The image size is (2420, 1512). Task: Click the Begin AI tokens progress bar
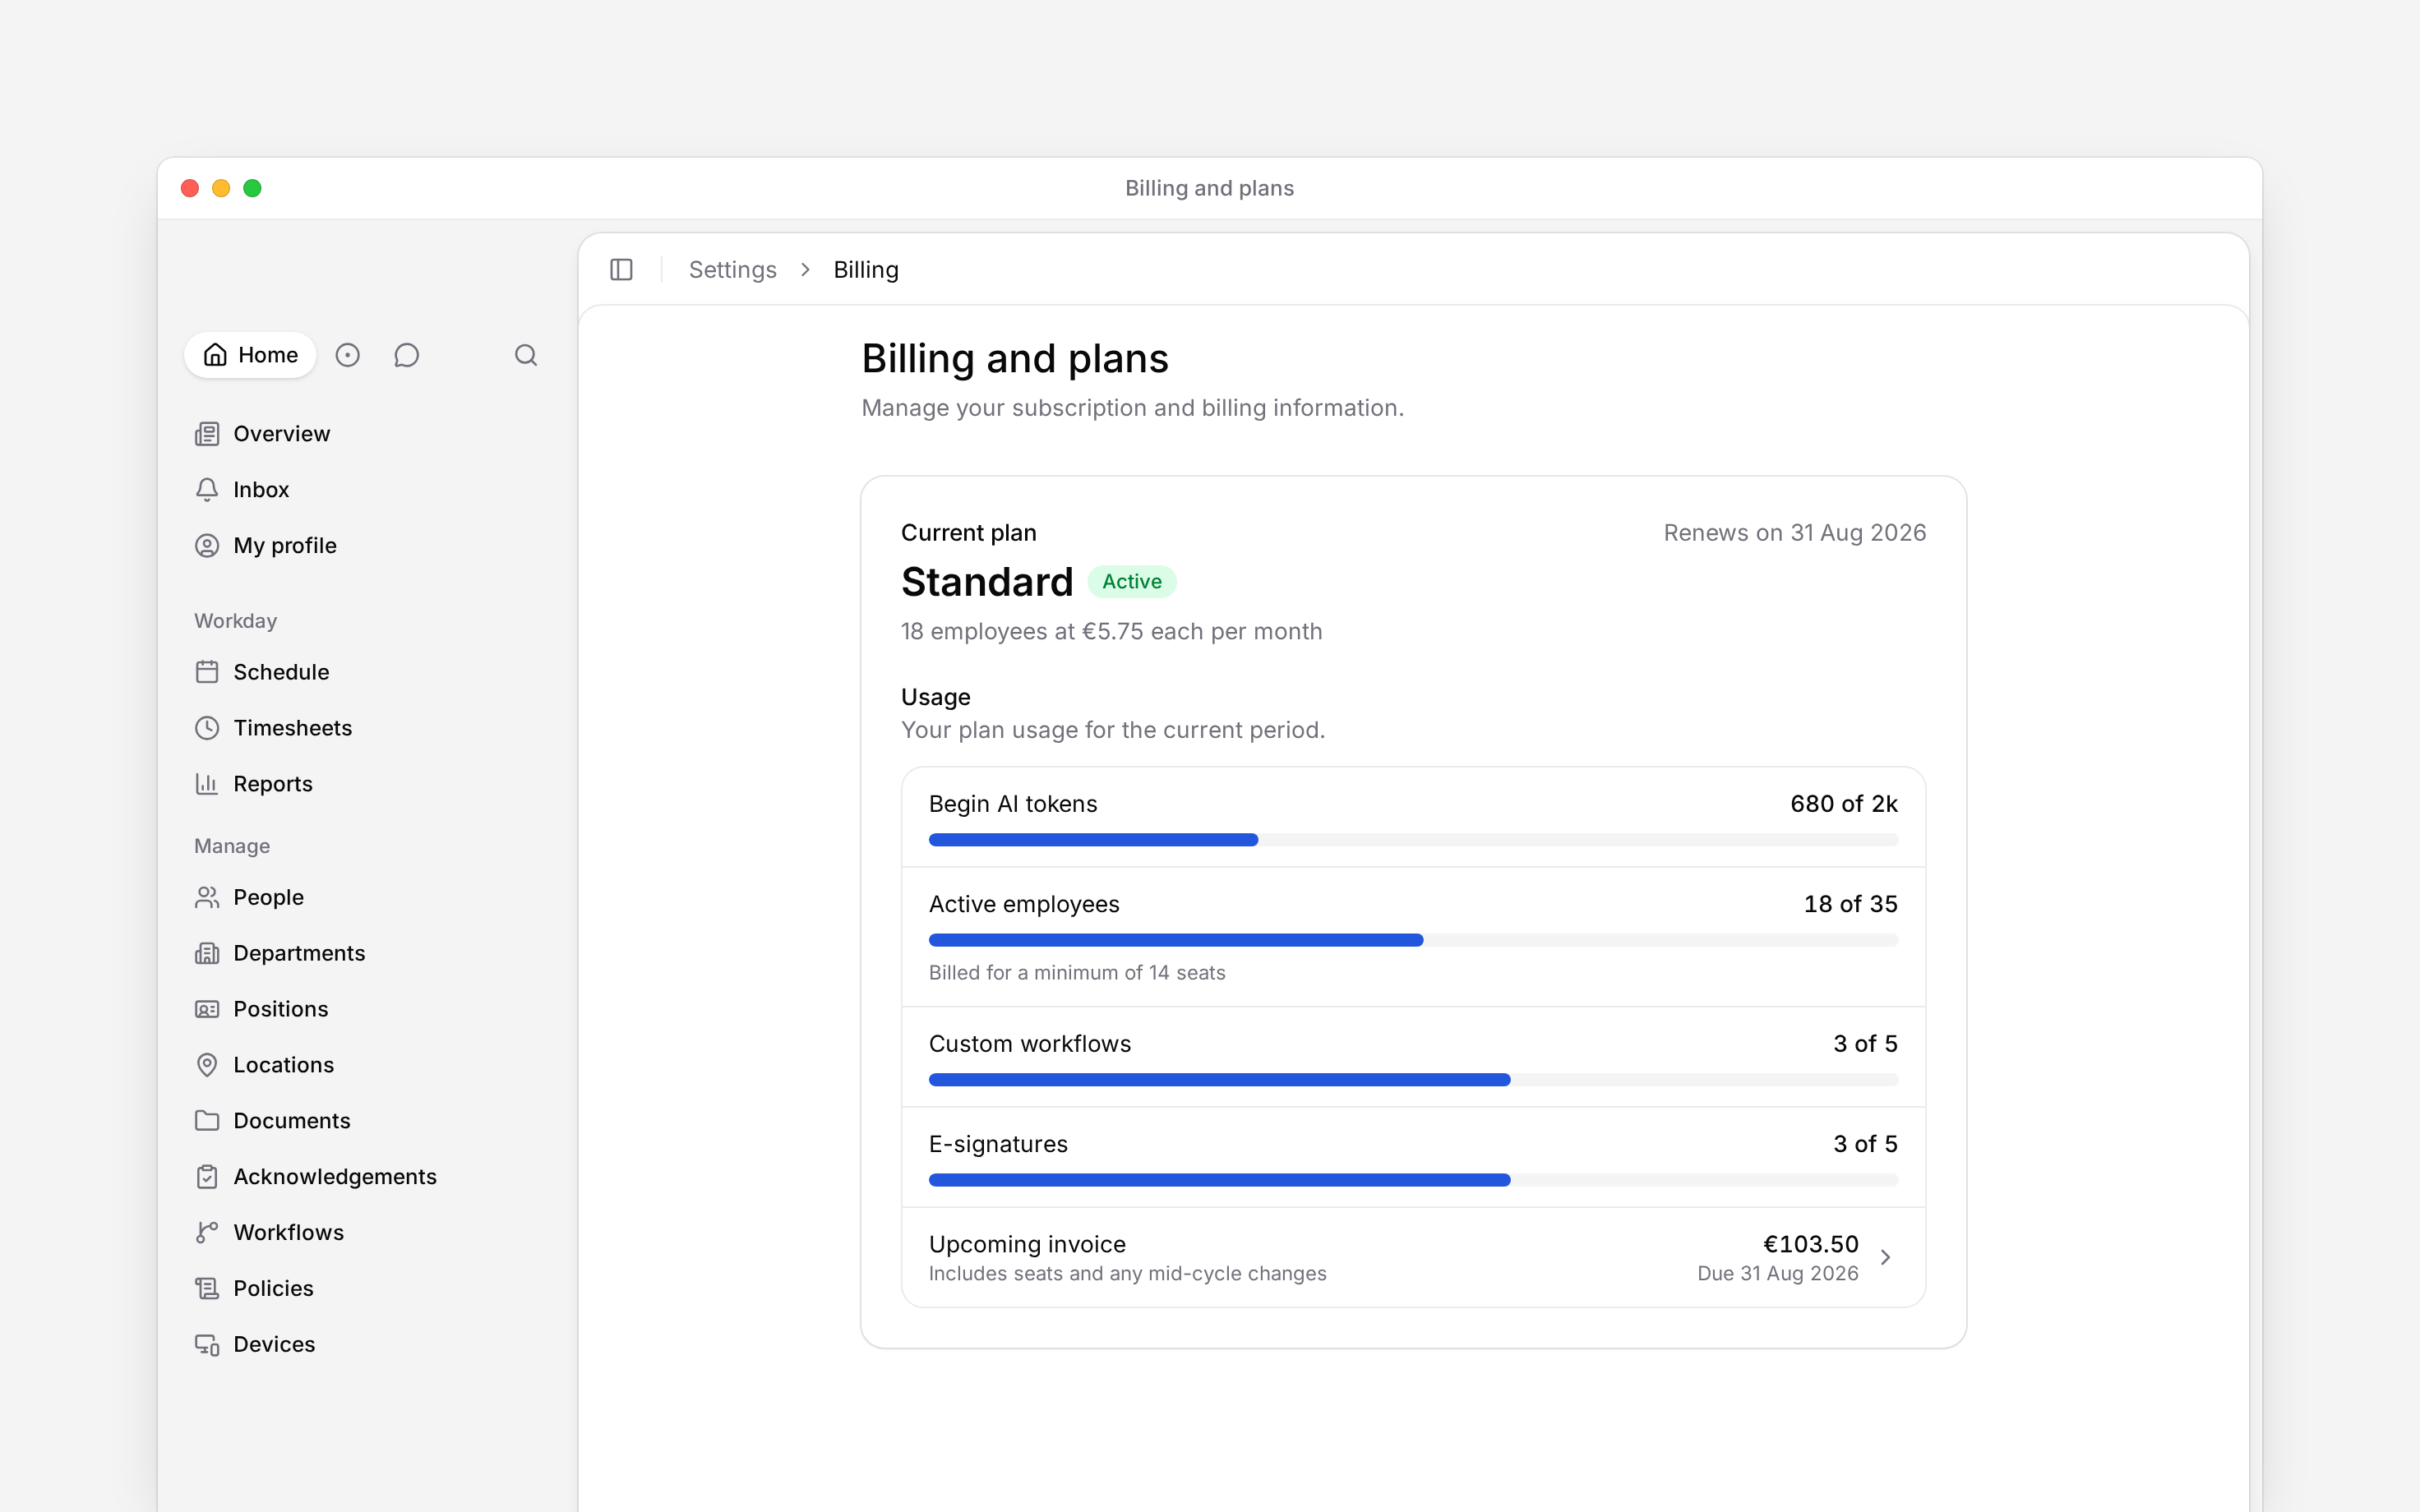click(1413, 840)
